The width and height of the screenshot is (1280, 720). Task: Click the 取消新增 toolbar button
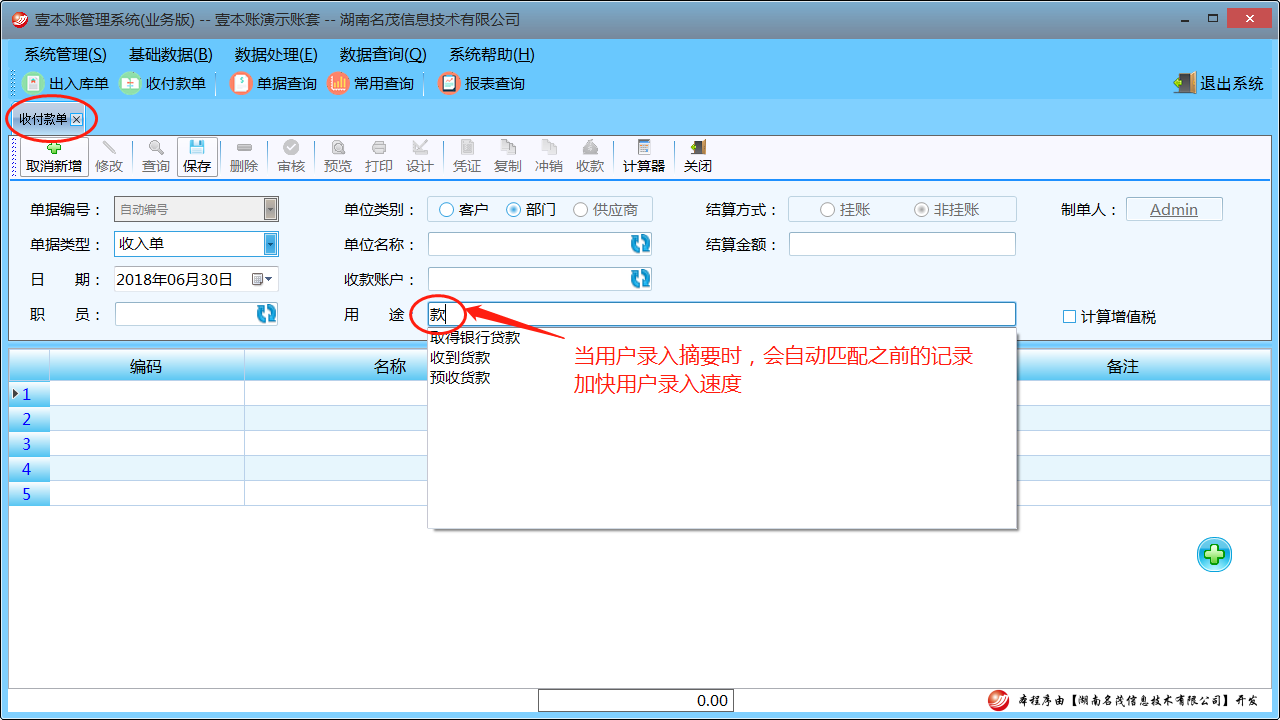click(54, 157)
